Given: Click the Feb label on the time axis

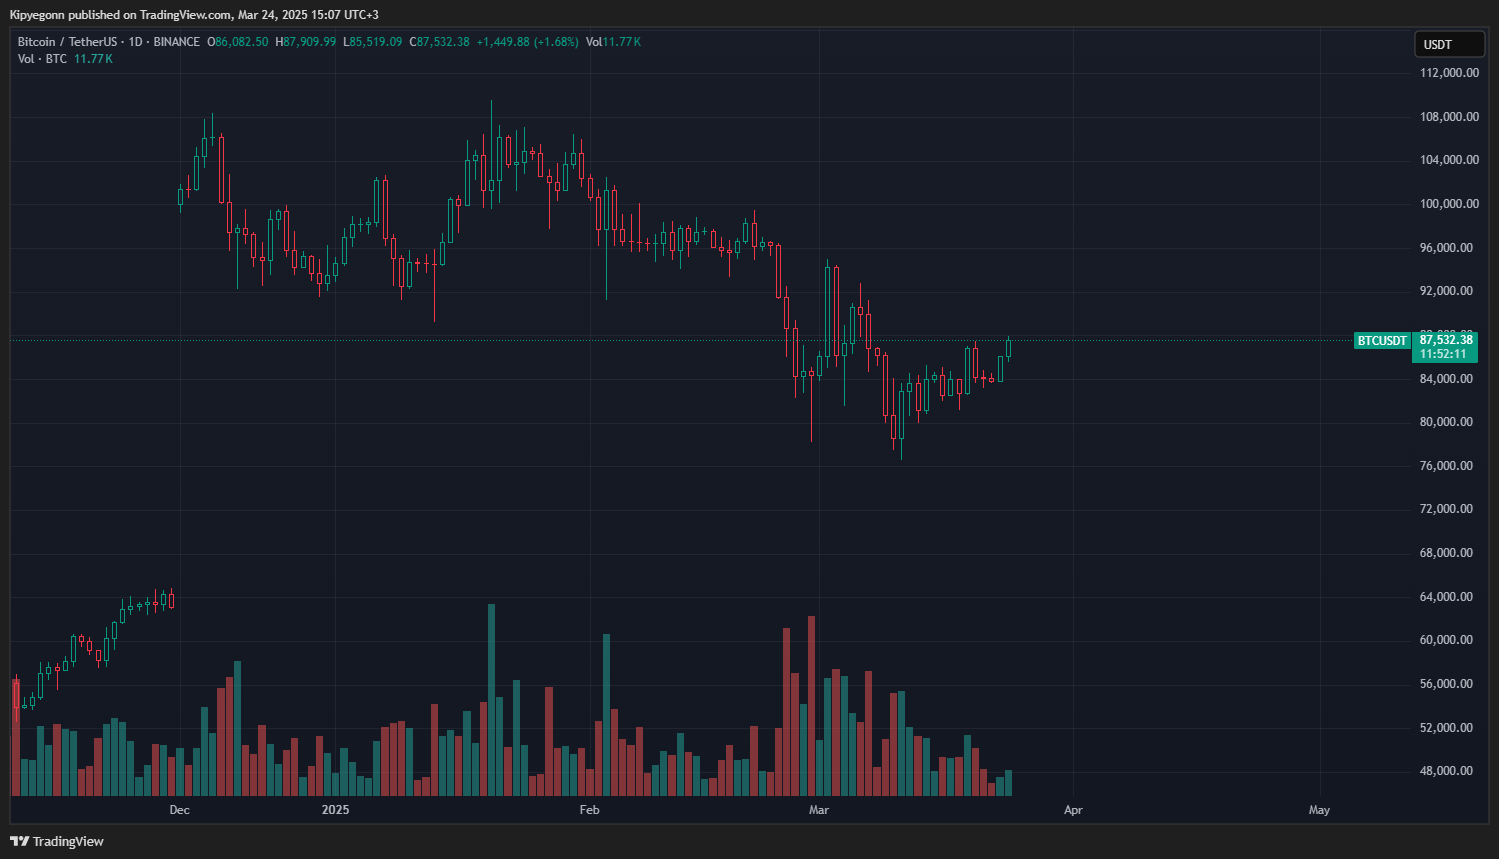Looking at the screenshot, I should [x=590, y=810].
